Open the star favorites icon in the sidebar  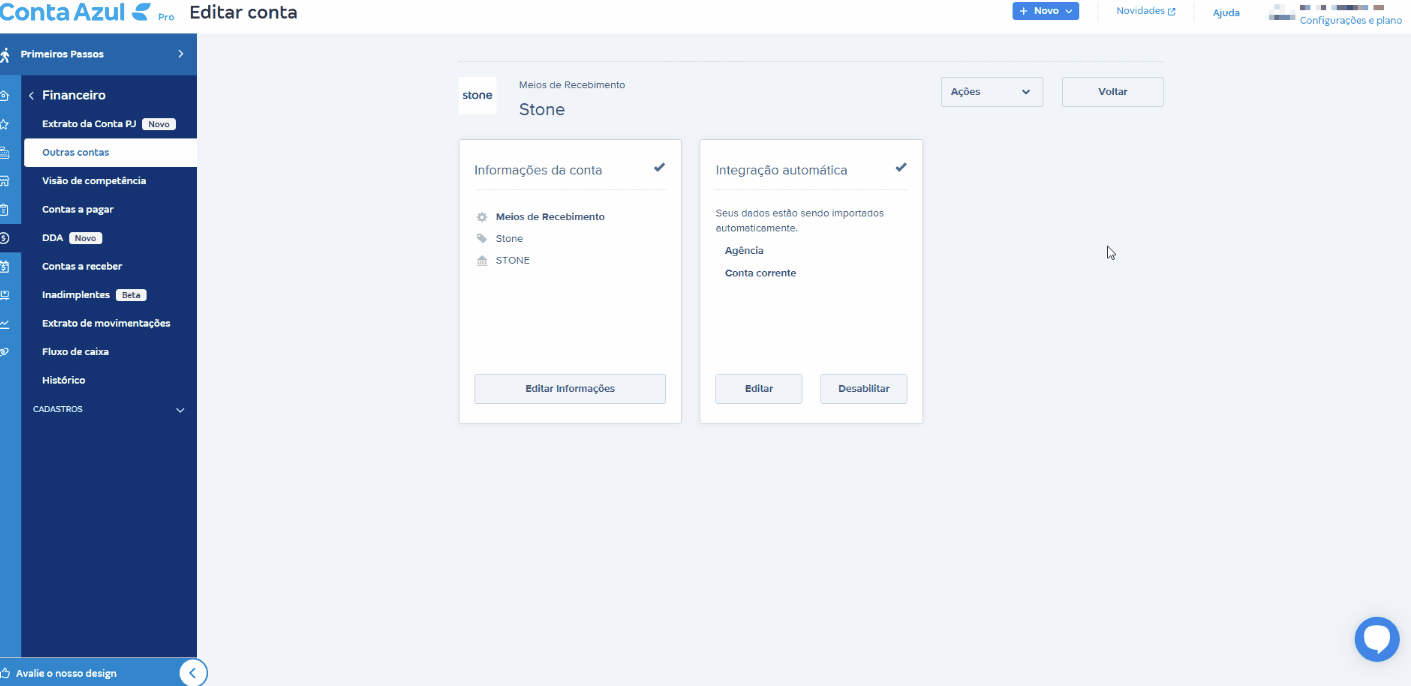click(x=5, y=125)
